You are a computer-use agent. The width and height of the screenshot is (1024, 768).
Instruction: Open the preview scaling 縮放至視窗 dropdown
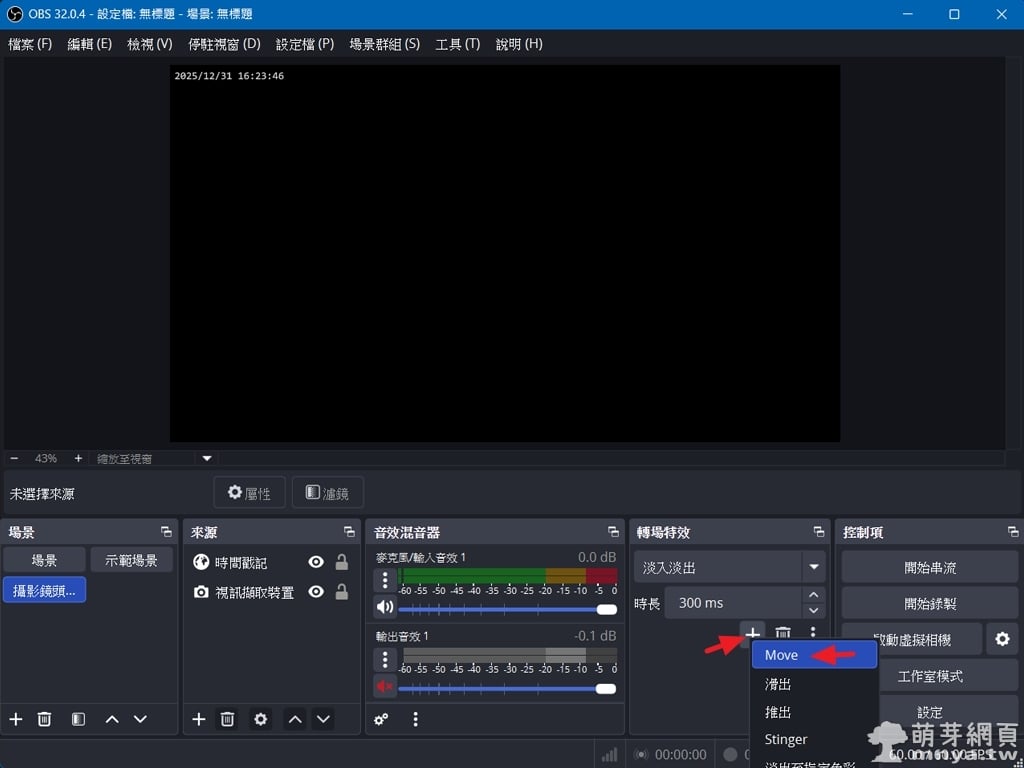coord(207,458)
